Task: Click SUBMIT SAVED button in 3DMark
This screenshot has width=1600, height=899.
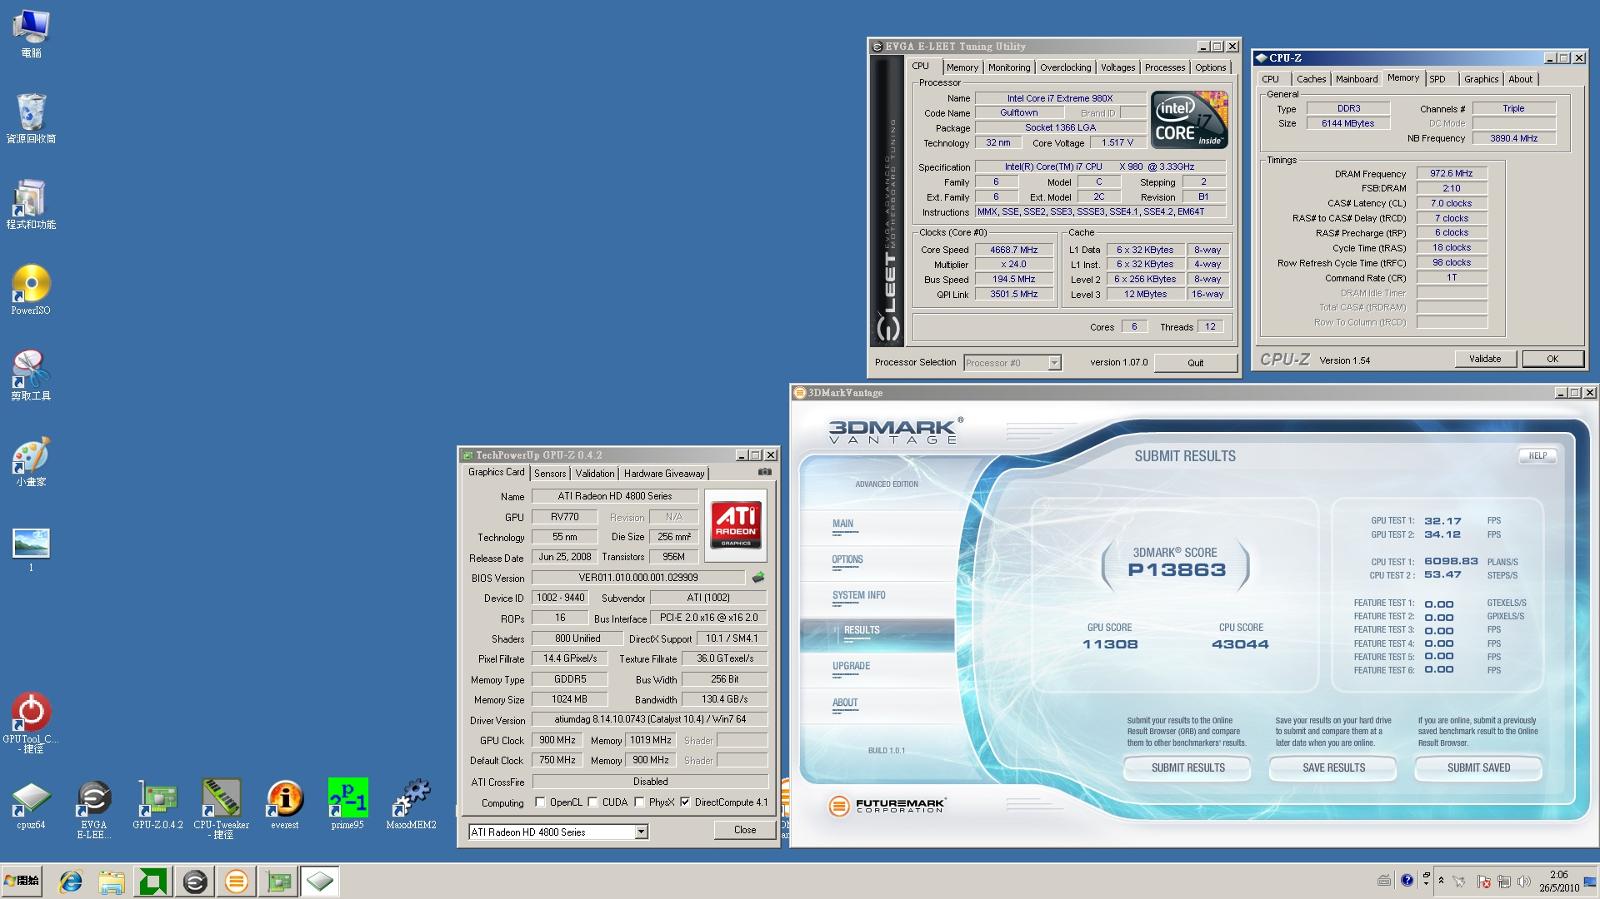Action: 1478,768
